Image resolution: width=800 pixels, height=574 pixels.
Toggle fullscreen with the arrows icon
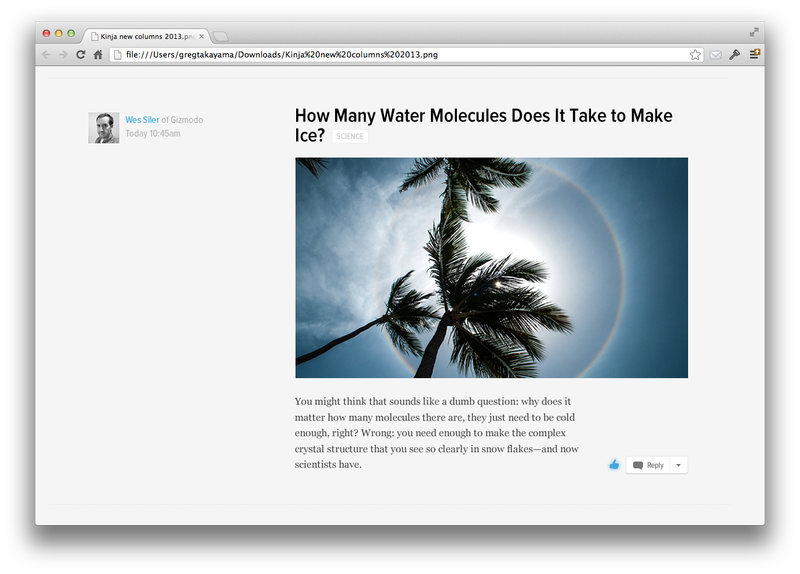pyautogui.click(x=754, y=32)
